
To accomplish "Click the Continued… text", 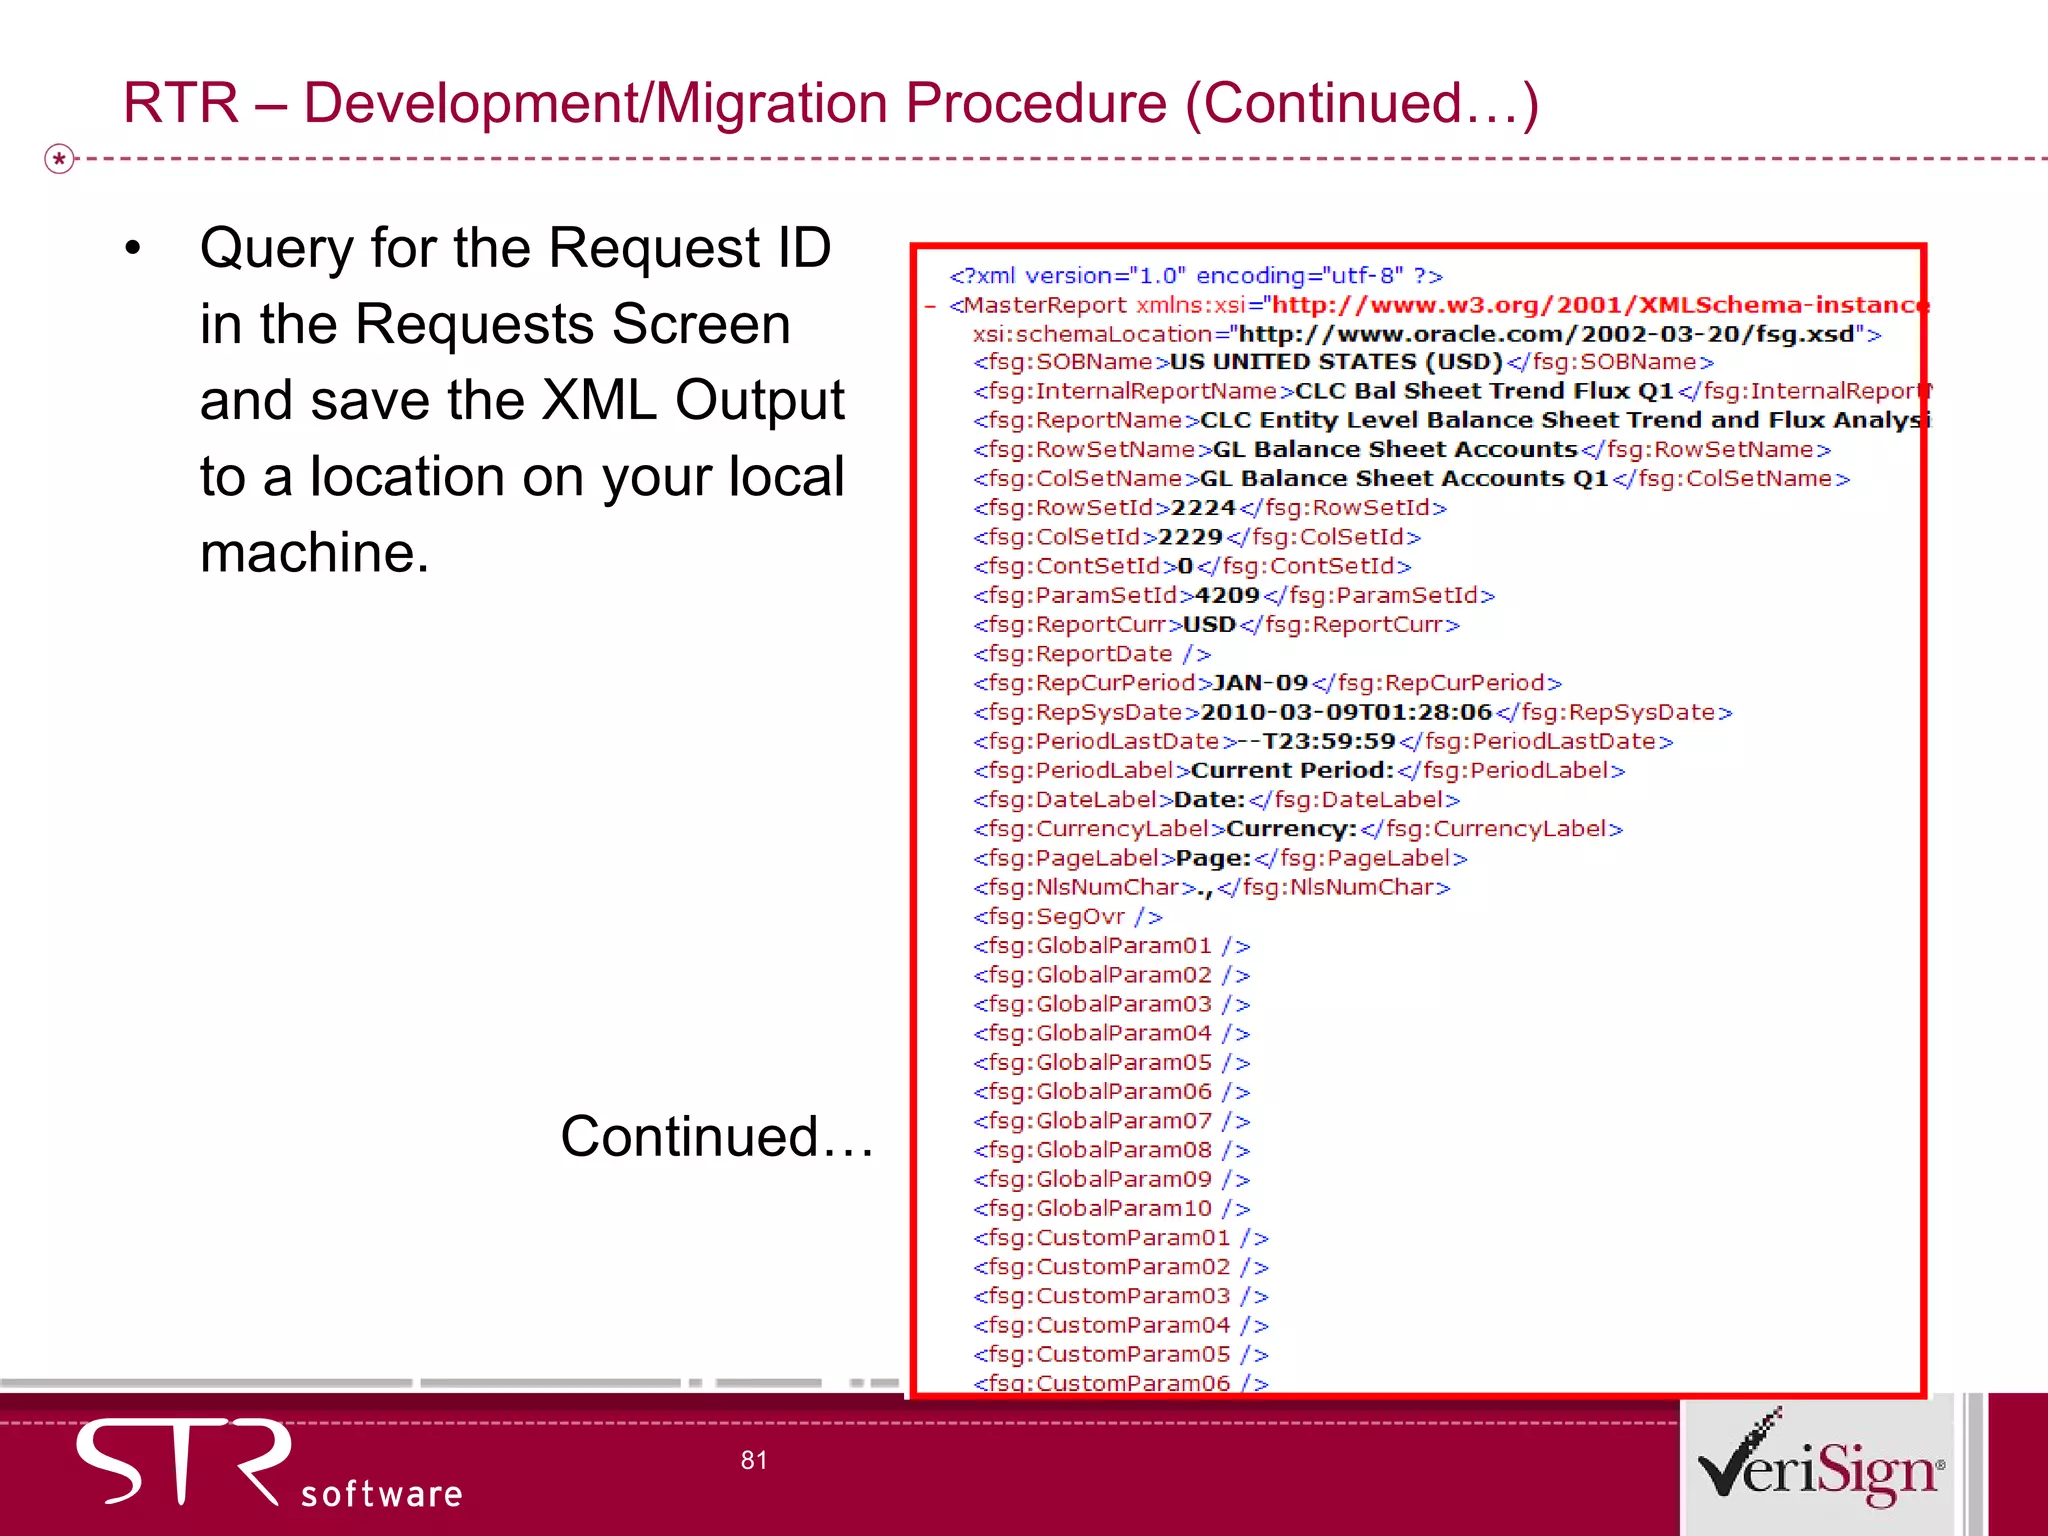I will [717, 1137].
